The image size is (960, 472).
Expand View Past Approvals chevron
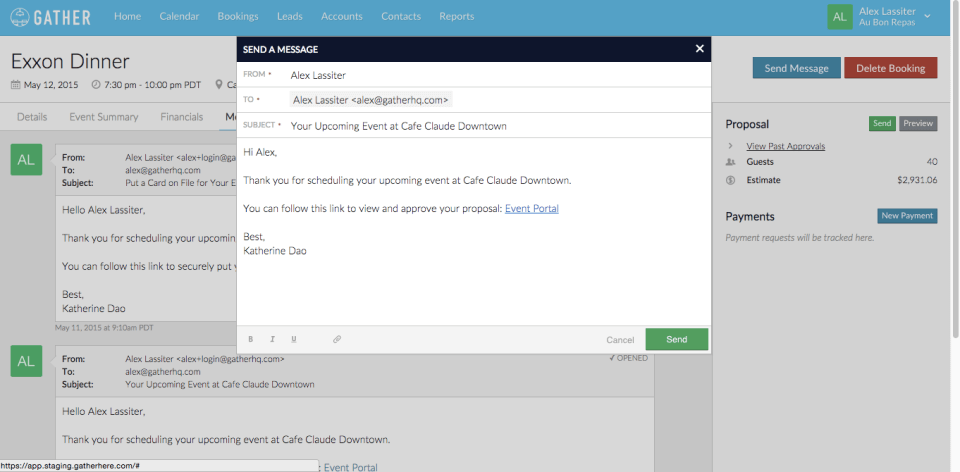coord(730,146)
